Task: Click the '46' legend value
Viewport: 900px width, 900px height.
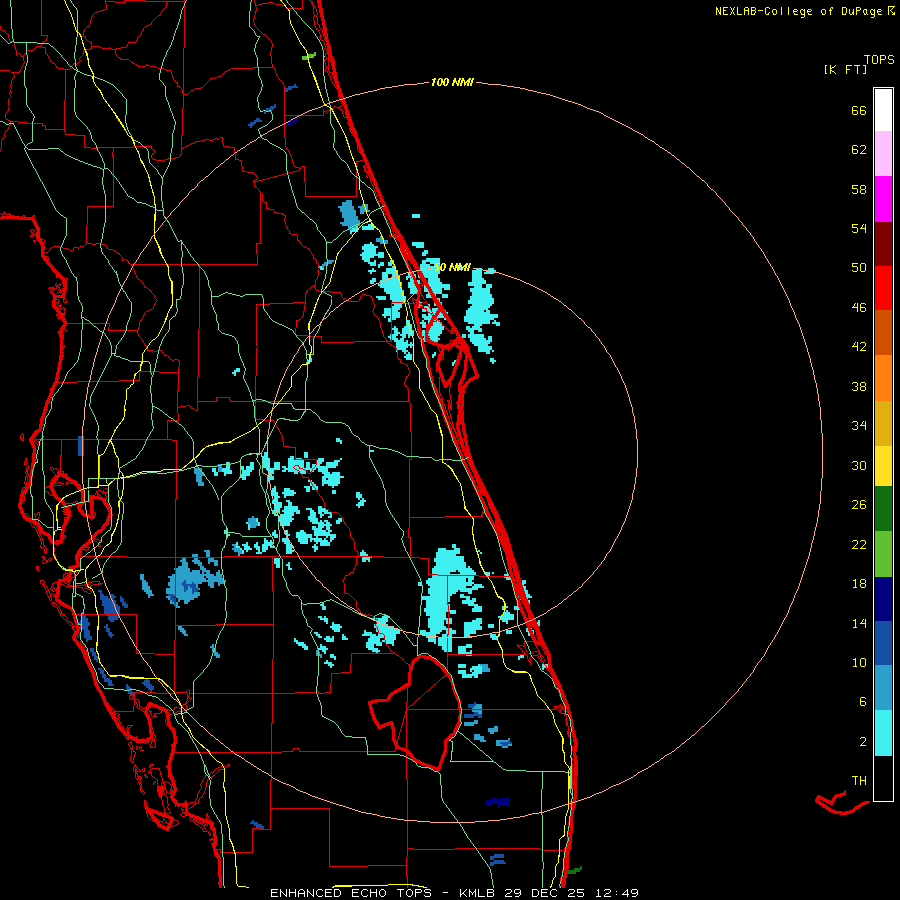Action: 859,308
